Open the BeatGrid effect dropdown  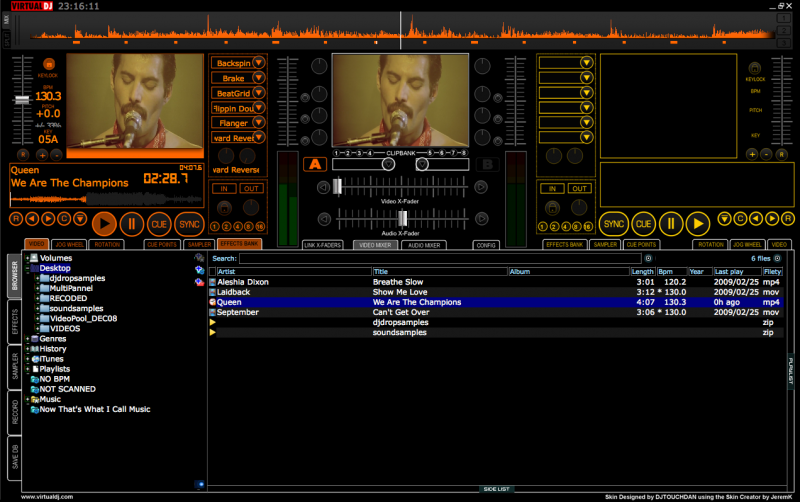(x=259, y=93)
